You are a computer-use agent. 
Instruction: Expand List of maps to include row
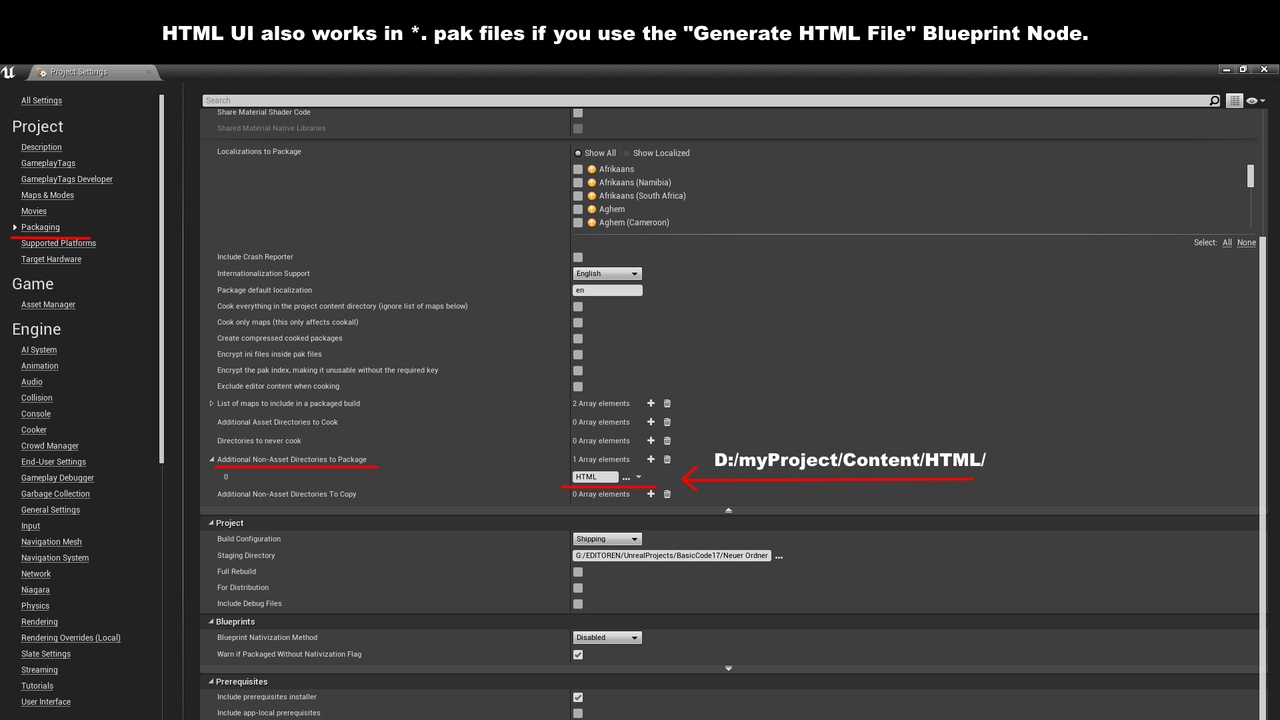click(x=212, y=404)
